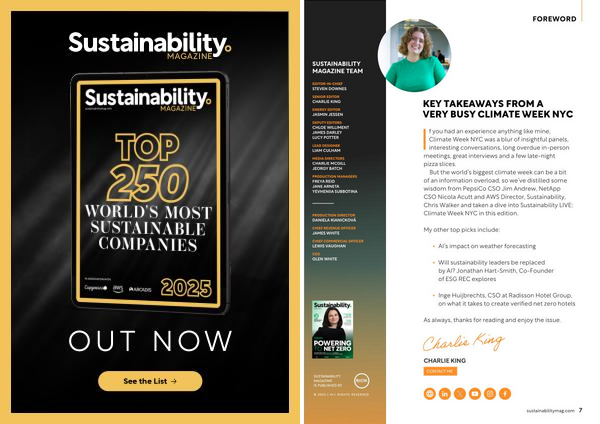The height and width of the screenshot is (424, 600).
Task: Open Charlie King's LinkedIn icon
Action: pyautogui.click(x=445, y=393)
